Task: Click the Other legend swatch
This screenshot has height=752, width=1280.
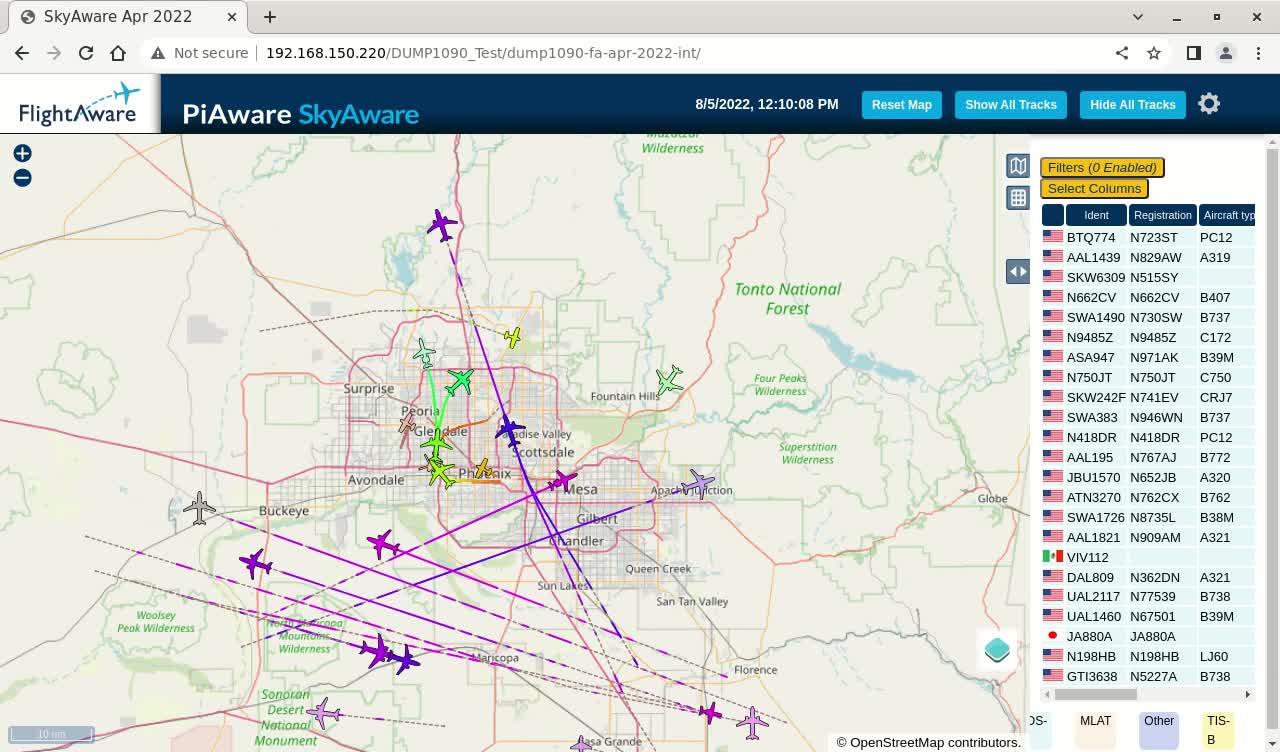Action: [1159, 730]
